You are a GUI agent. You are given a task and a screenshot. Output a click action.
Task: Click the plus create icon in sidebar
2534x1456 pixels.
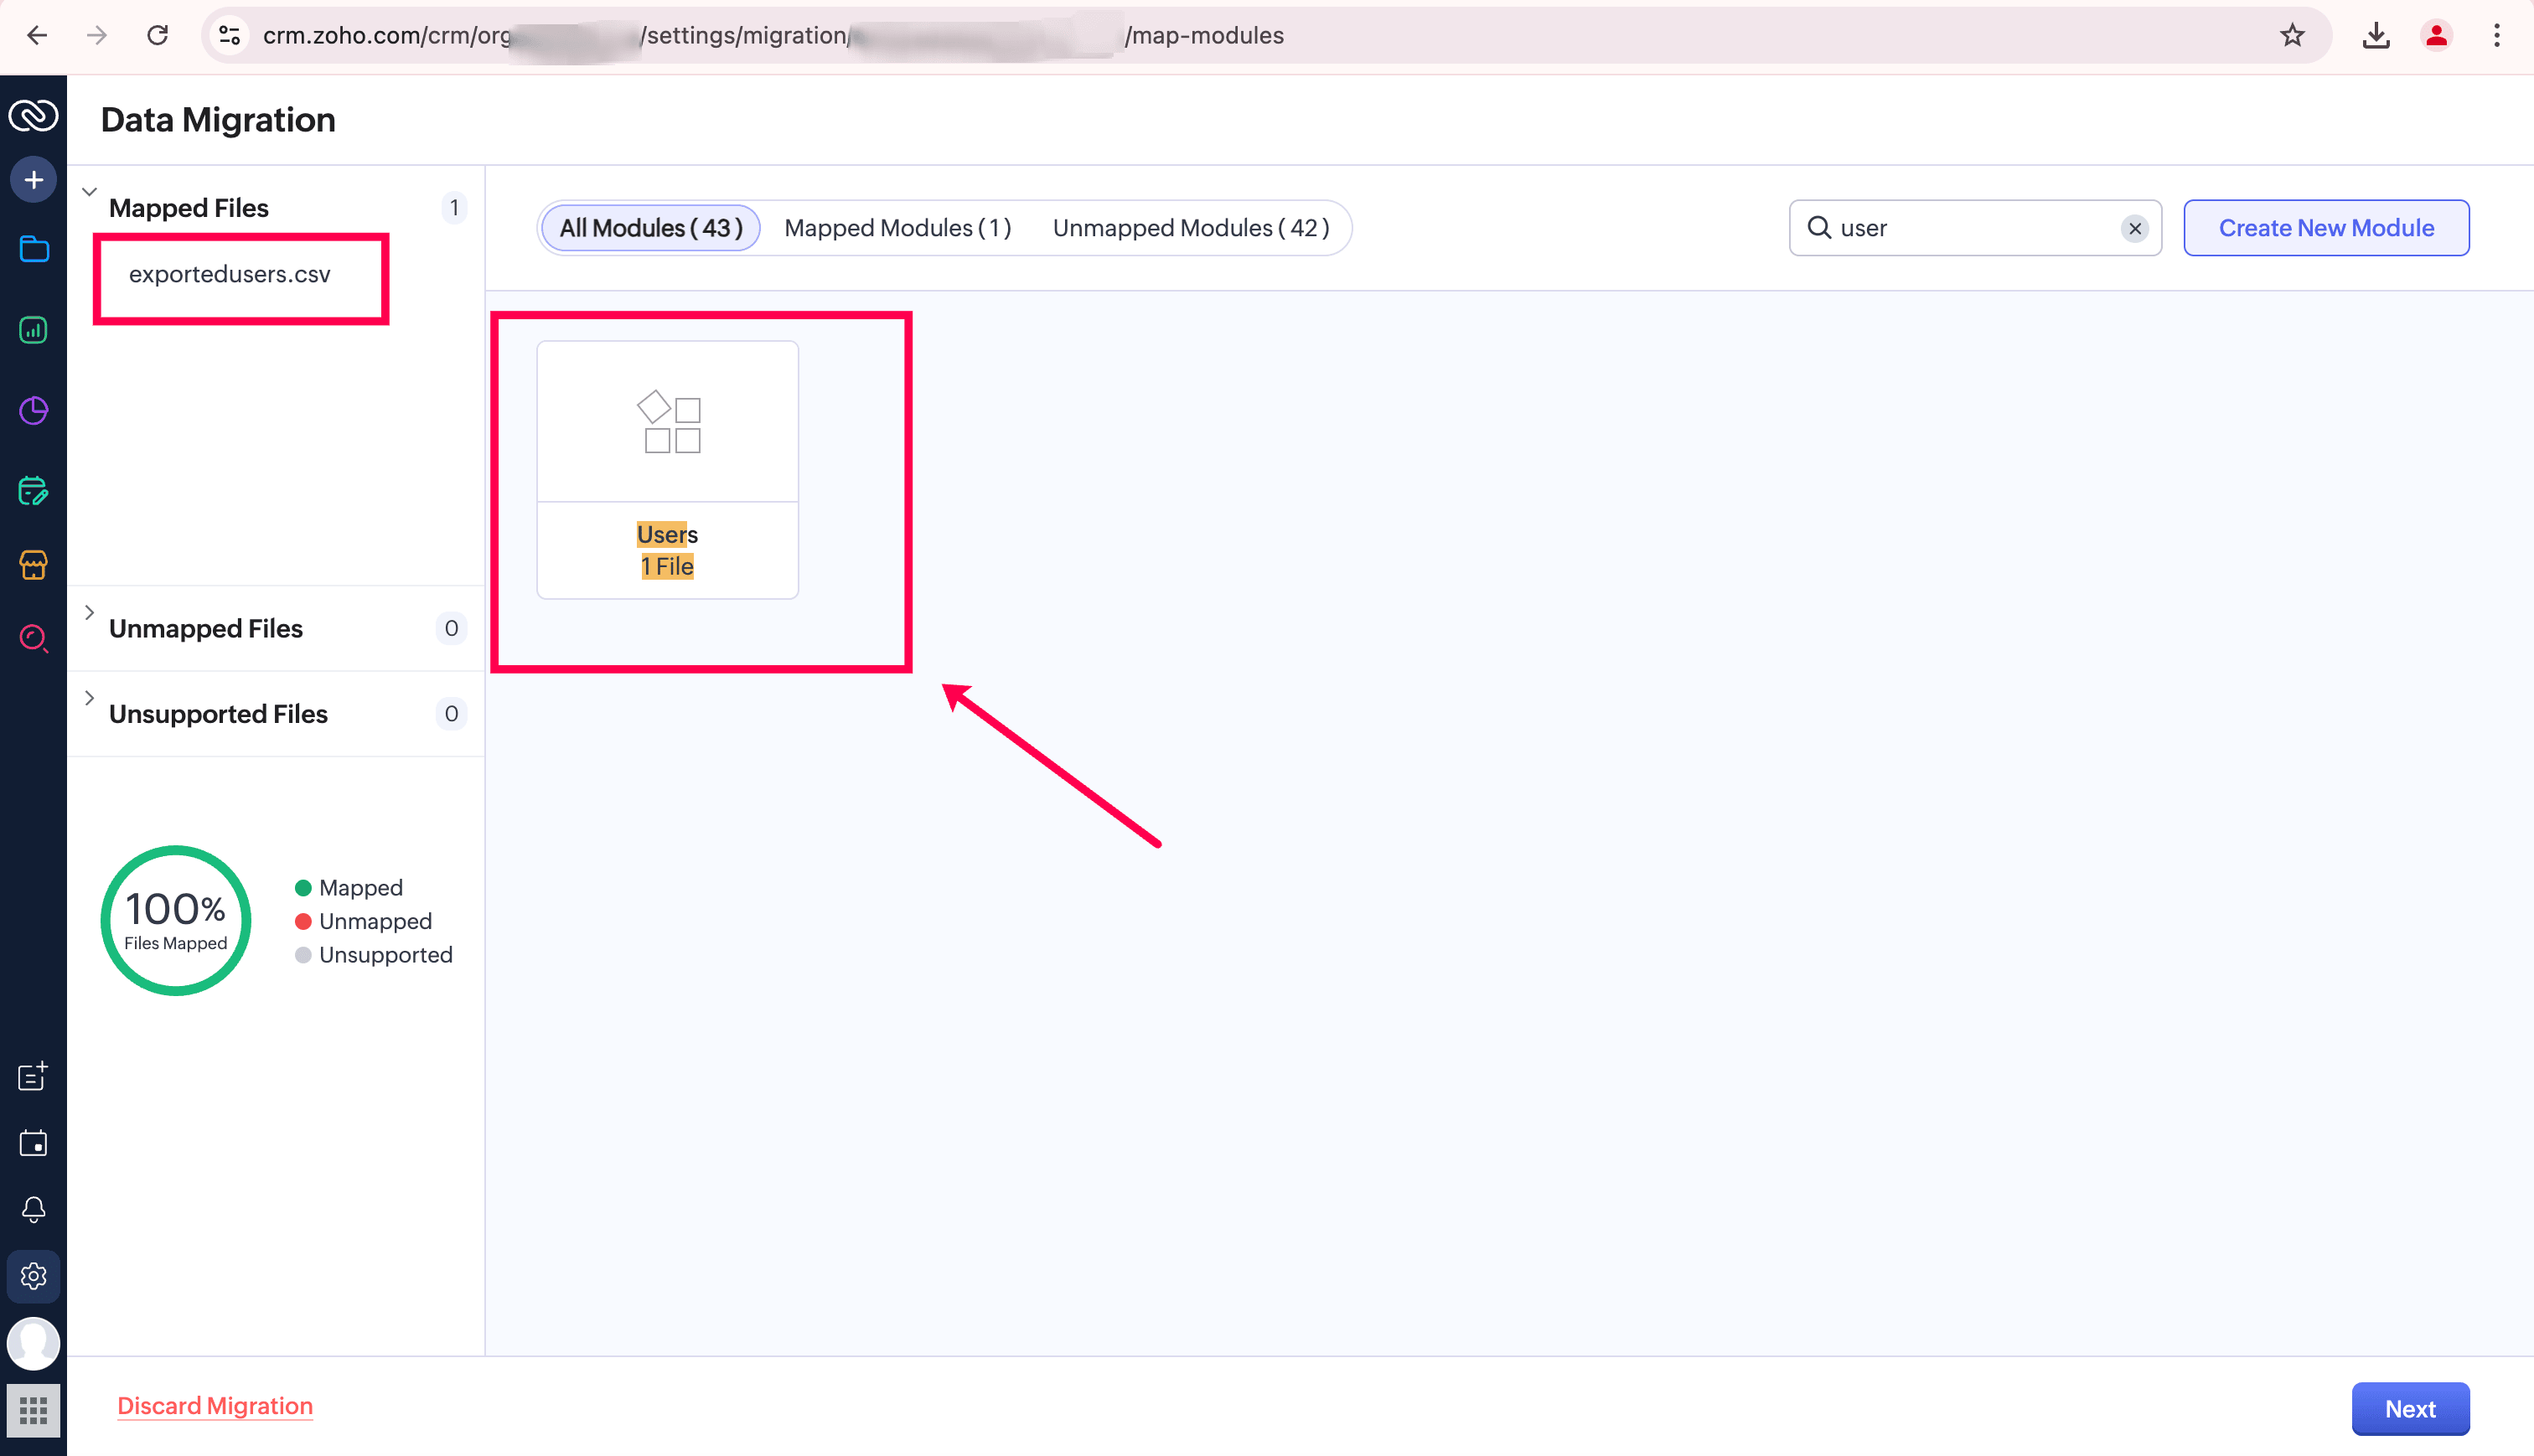click(33, 180)
